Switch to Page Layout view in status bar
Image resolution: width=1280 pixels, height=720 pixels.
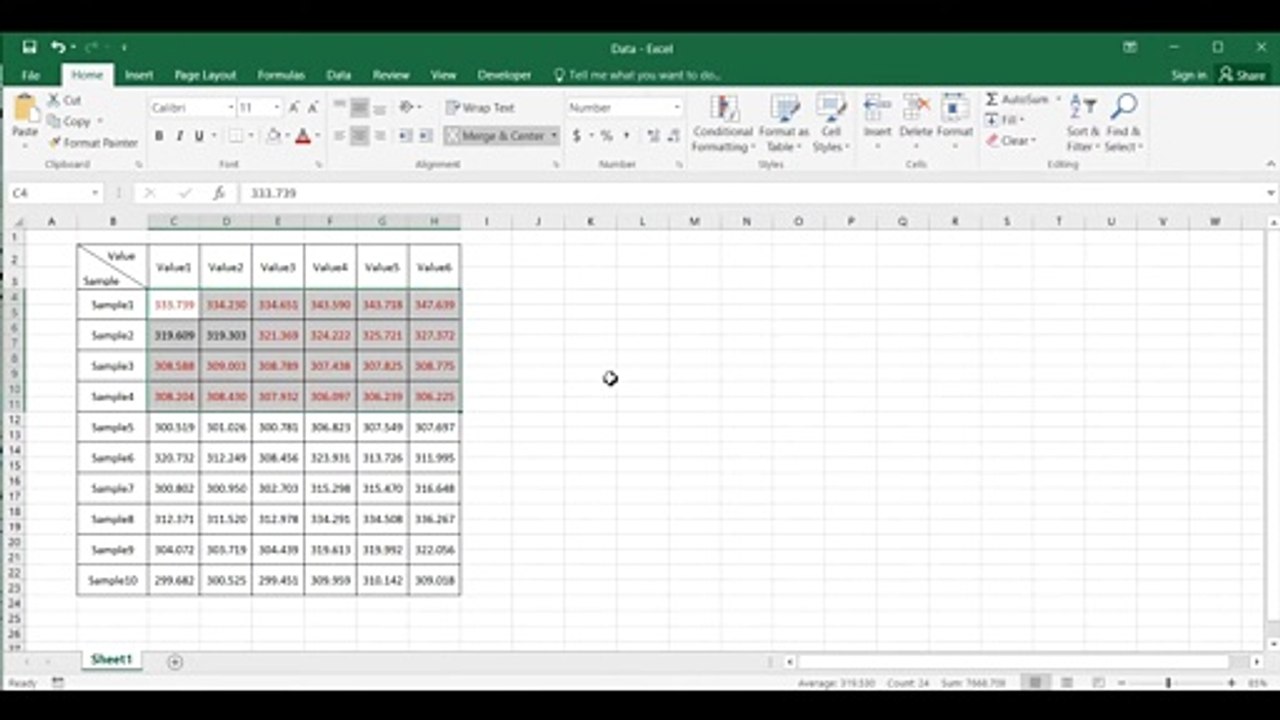(1067, 682)
